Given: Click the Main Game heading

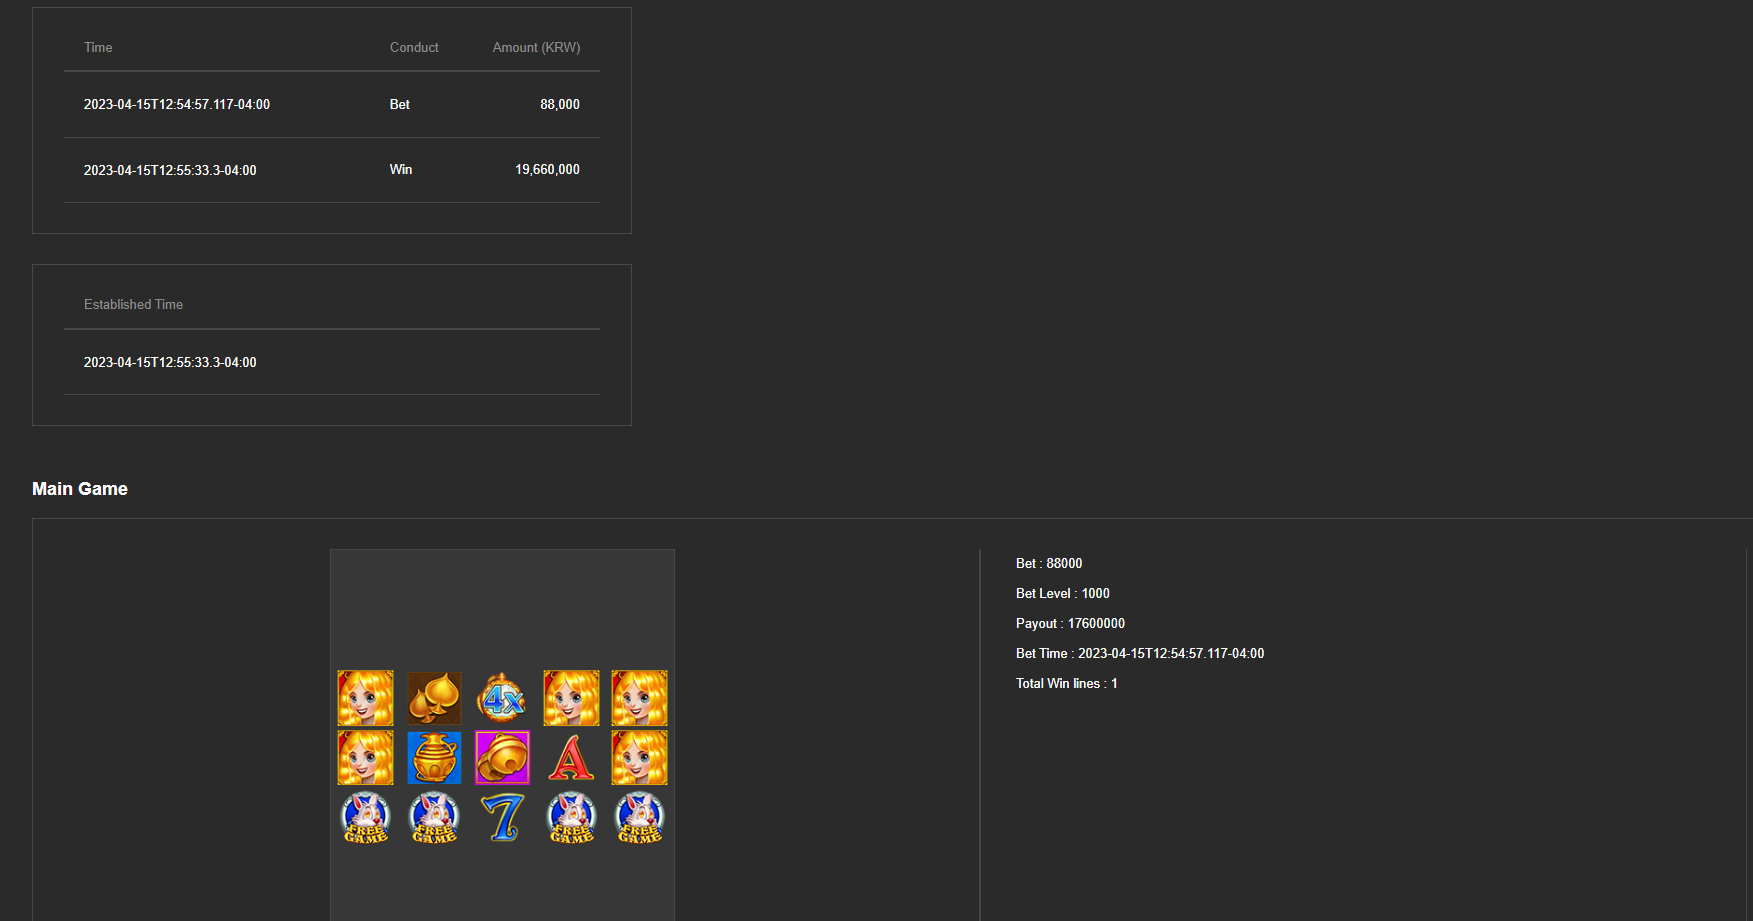Looking at the screenshot, I should 80,489.
